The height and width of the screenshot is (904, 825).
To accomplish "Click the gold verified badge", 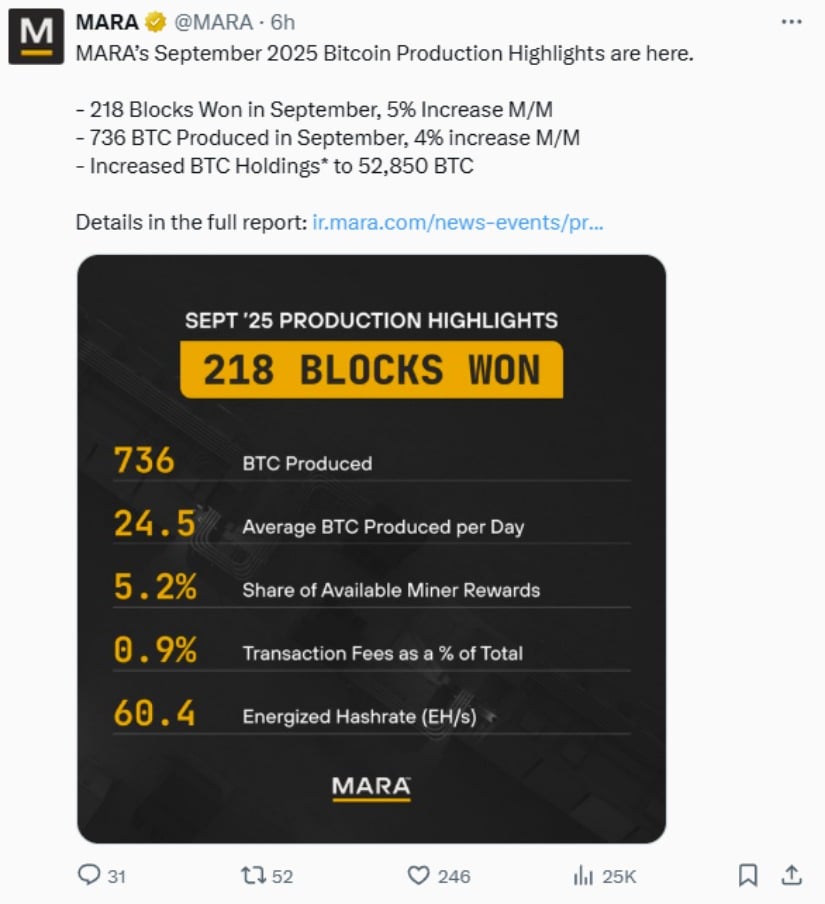I will tap(156, 22).
